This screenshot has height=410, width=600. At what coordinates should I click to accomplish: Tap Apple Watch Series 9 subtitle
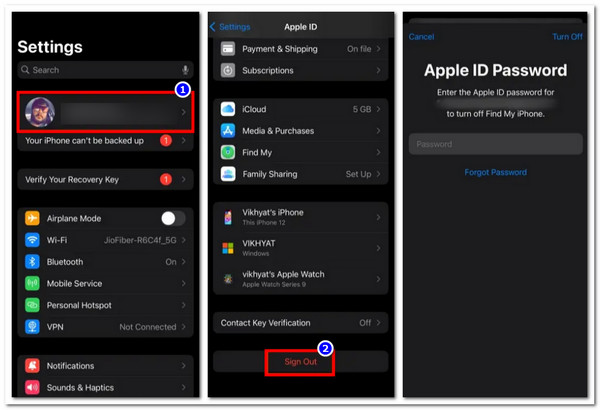point(274,284)
